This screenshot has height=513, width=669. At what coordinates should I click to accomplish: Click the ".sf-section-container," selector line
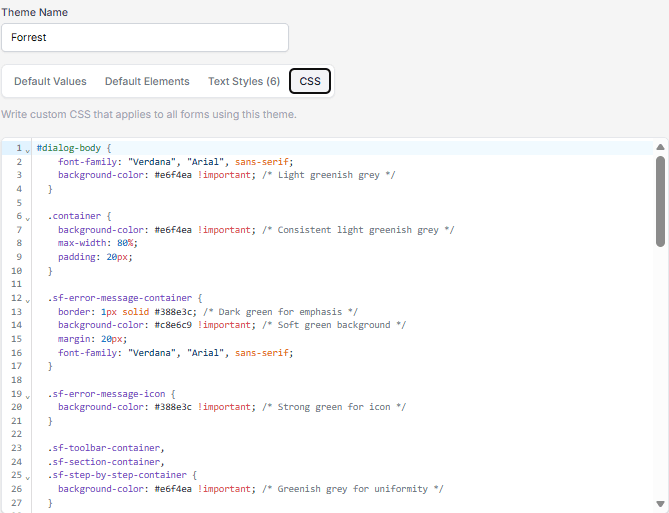106,461
